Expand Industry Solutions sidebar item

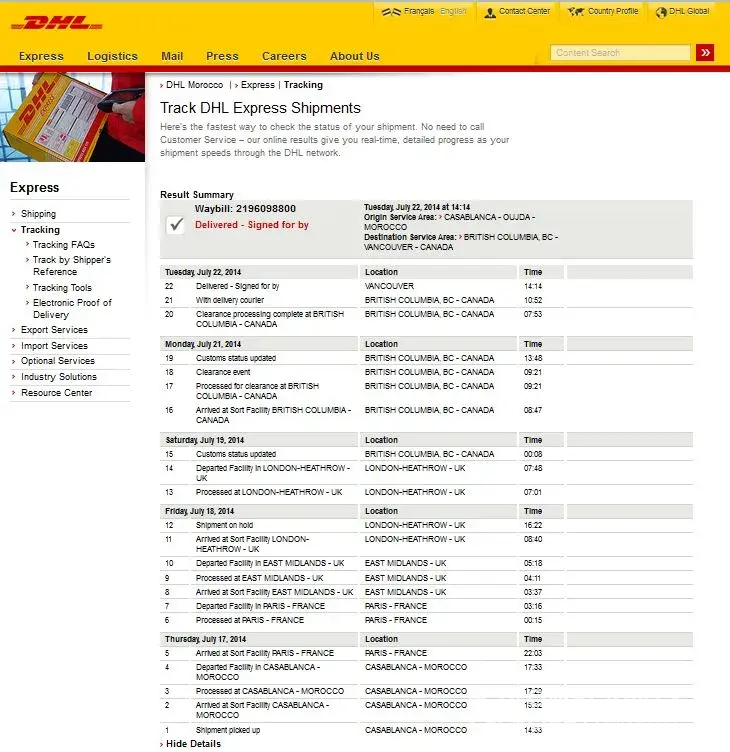point(59,377)
